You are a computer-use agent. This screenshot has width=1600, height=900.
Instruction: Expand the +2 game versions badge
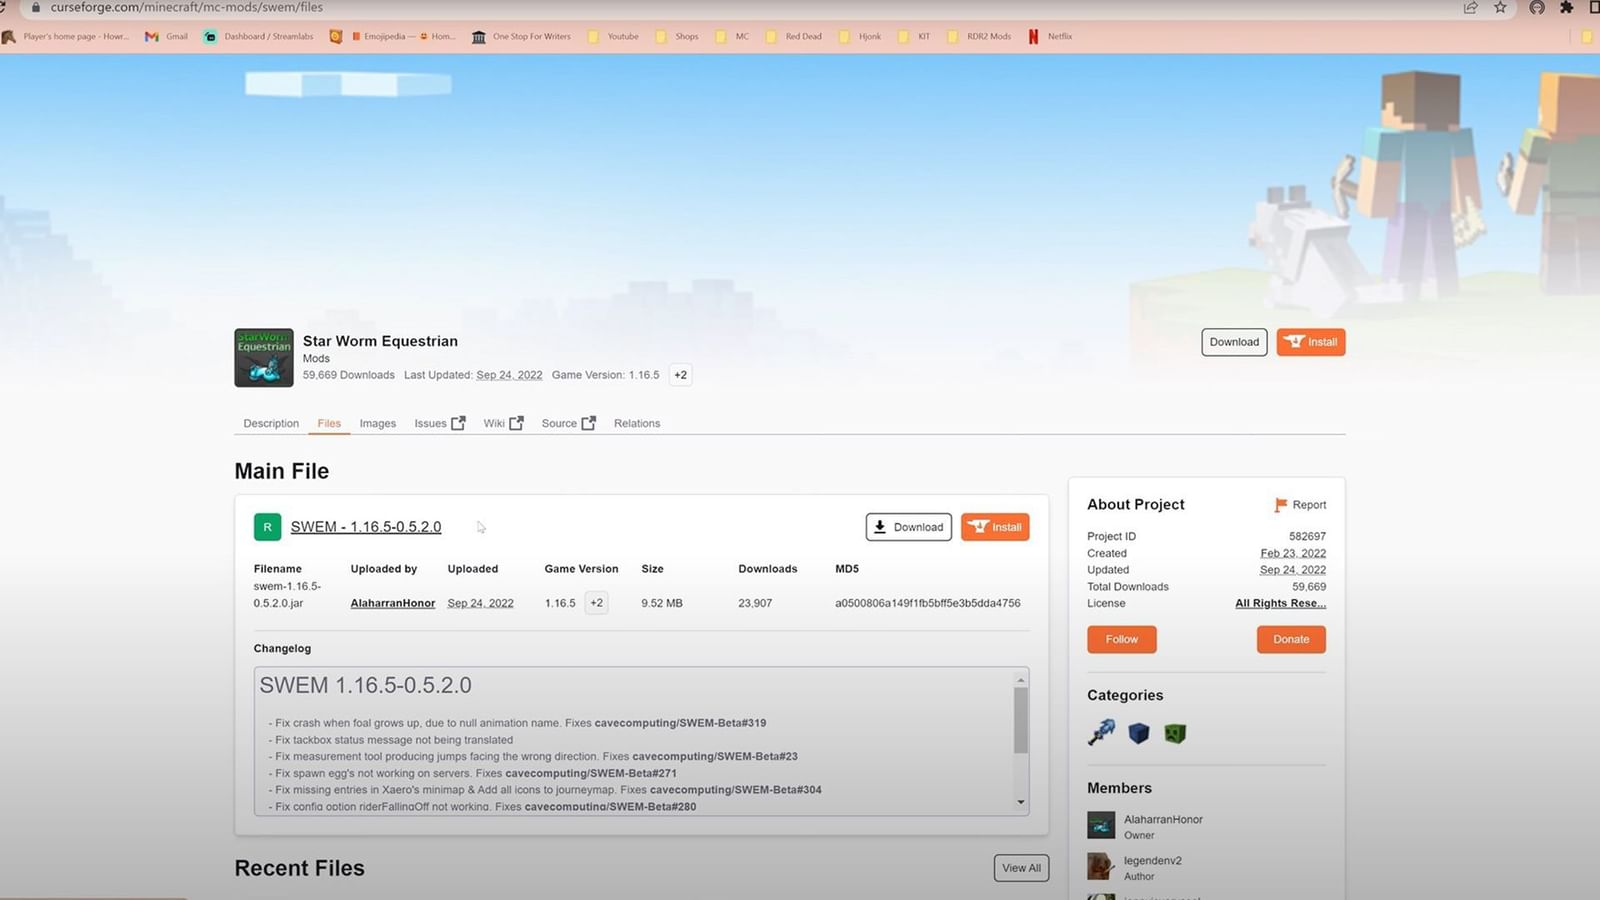(680, 374)
